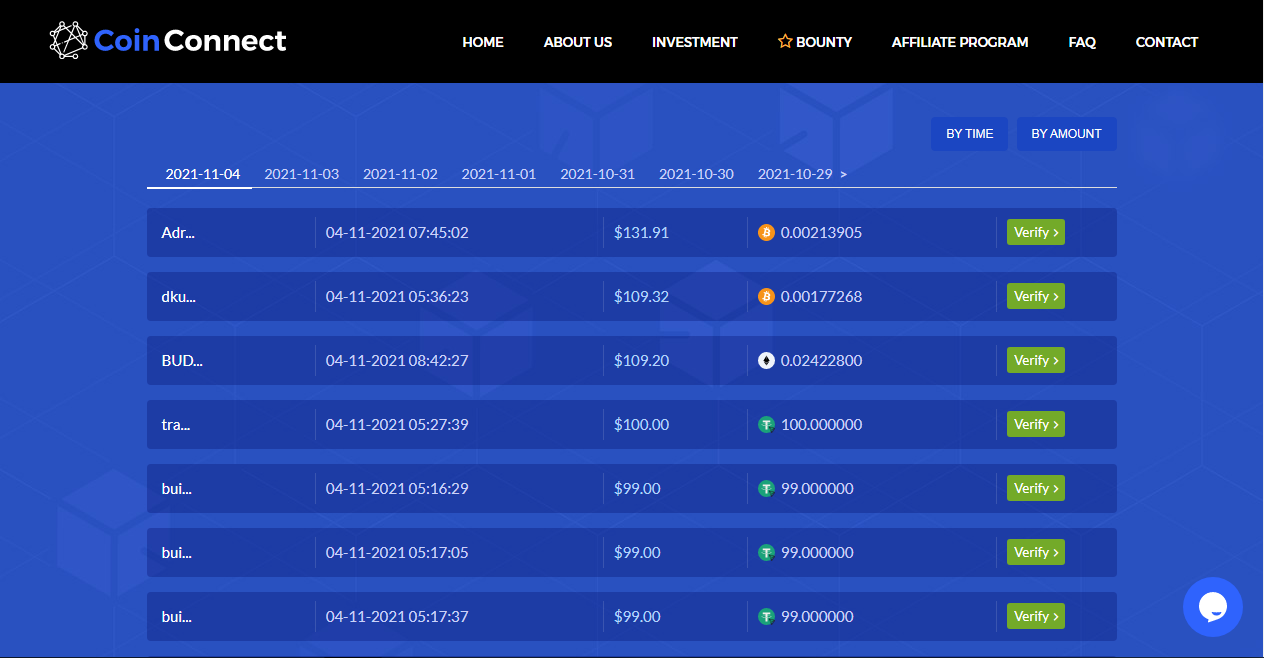Sort deposits By Amount
The width and height of the screenshot is (1264, 658).
[x=1067, y=133]
